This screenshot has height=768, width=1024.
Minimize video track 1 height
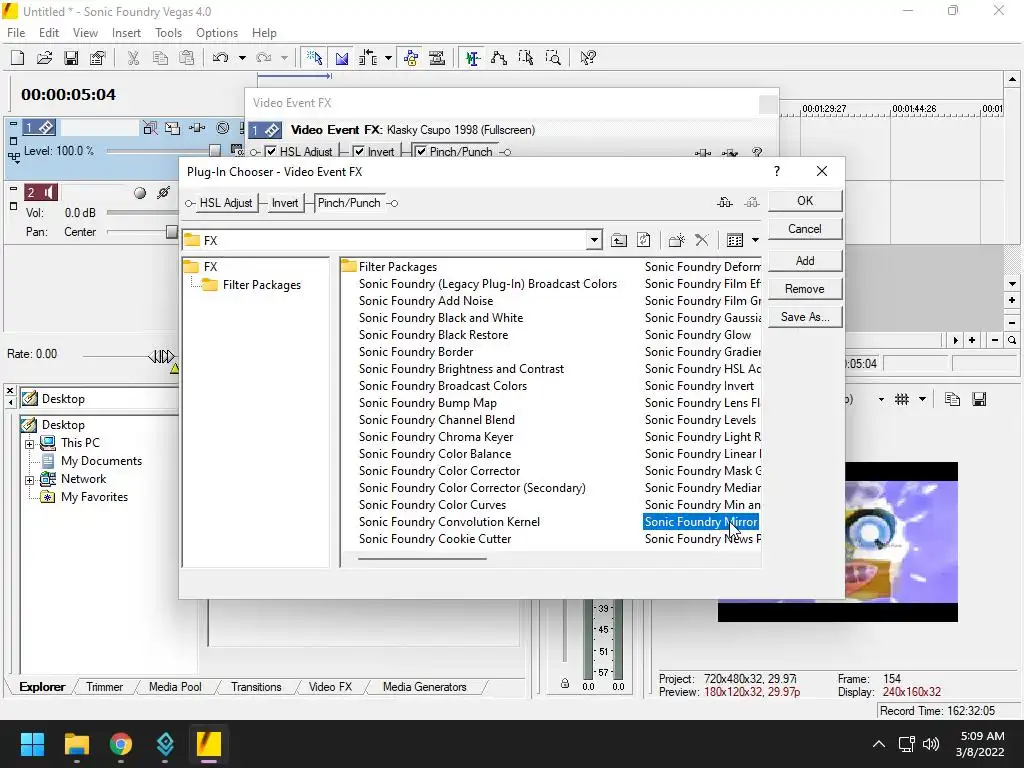pyautogui.click(x=13, y=122)
